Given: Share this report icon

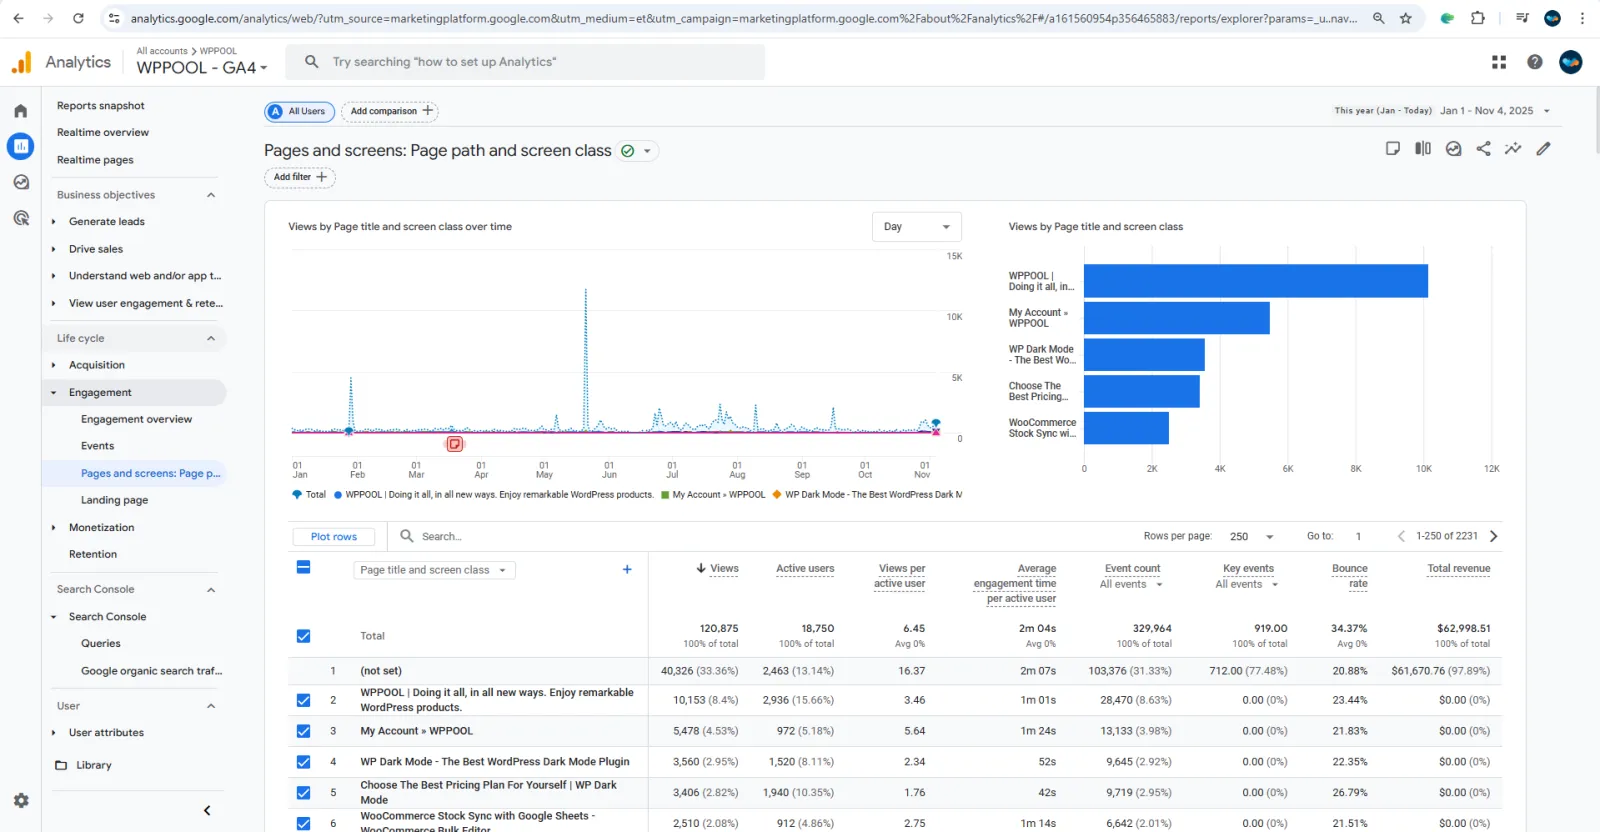Looking at the screenshot, I should click(1484, 149).
